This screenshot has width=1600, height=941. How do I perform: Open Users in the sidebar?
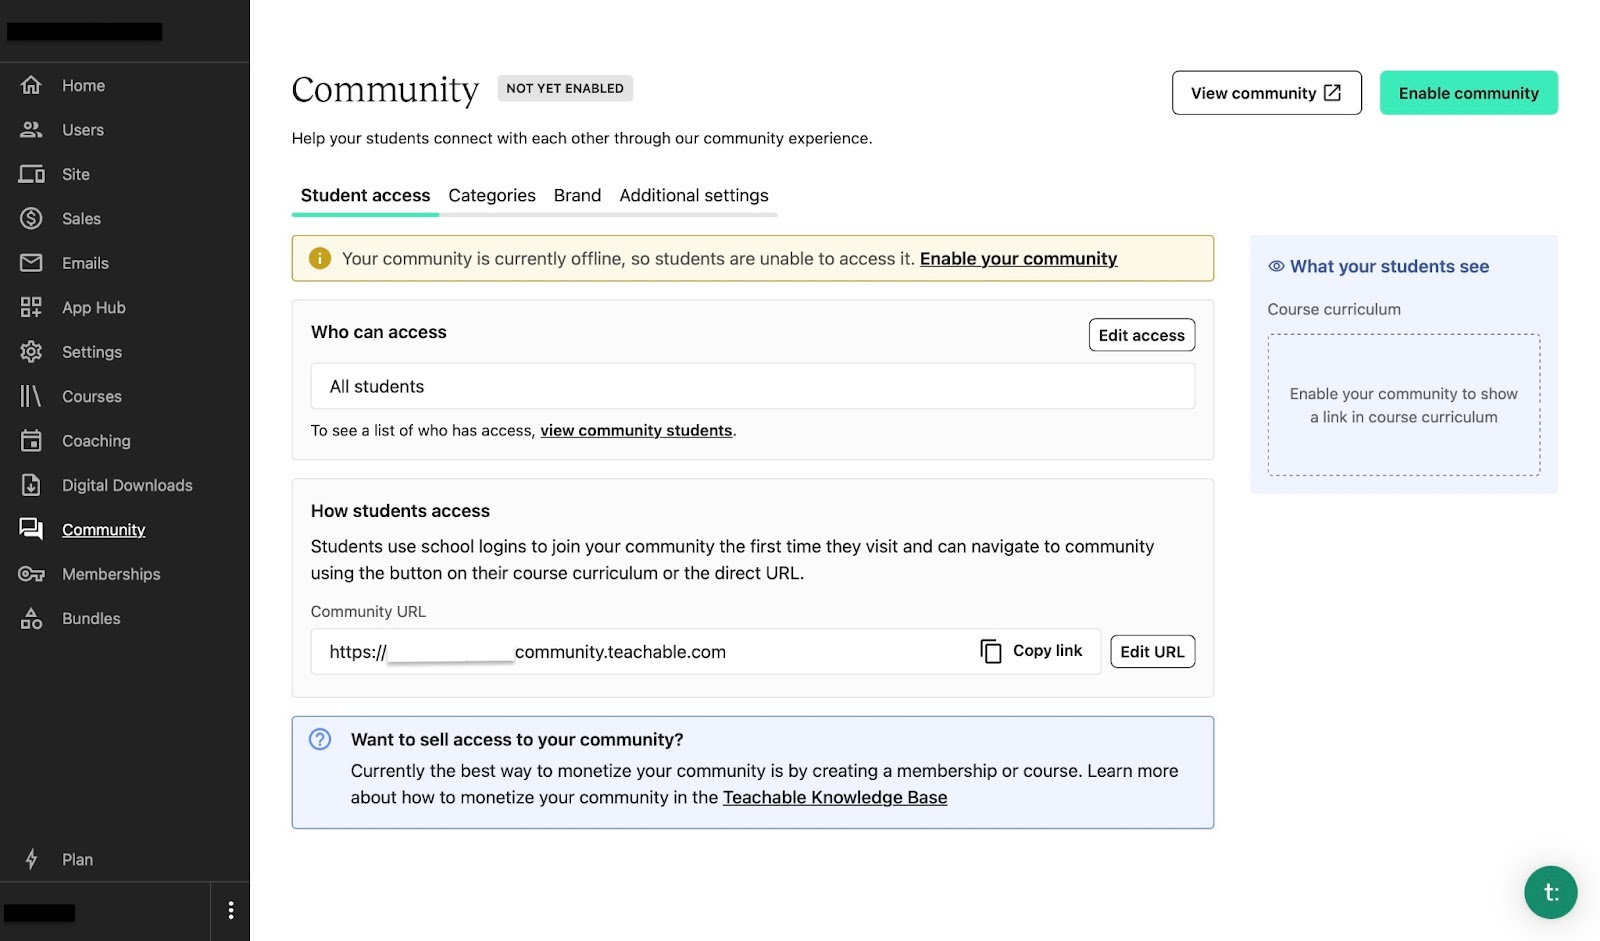pos(83,130)
